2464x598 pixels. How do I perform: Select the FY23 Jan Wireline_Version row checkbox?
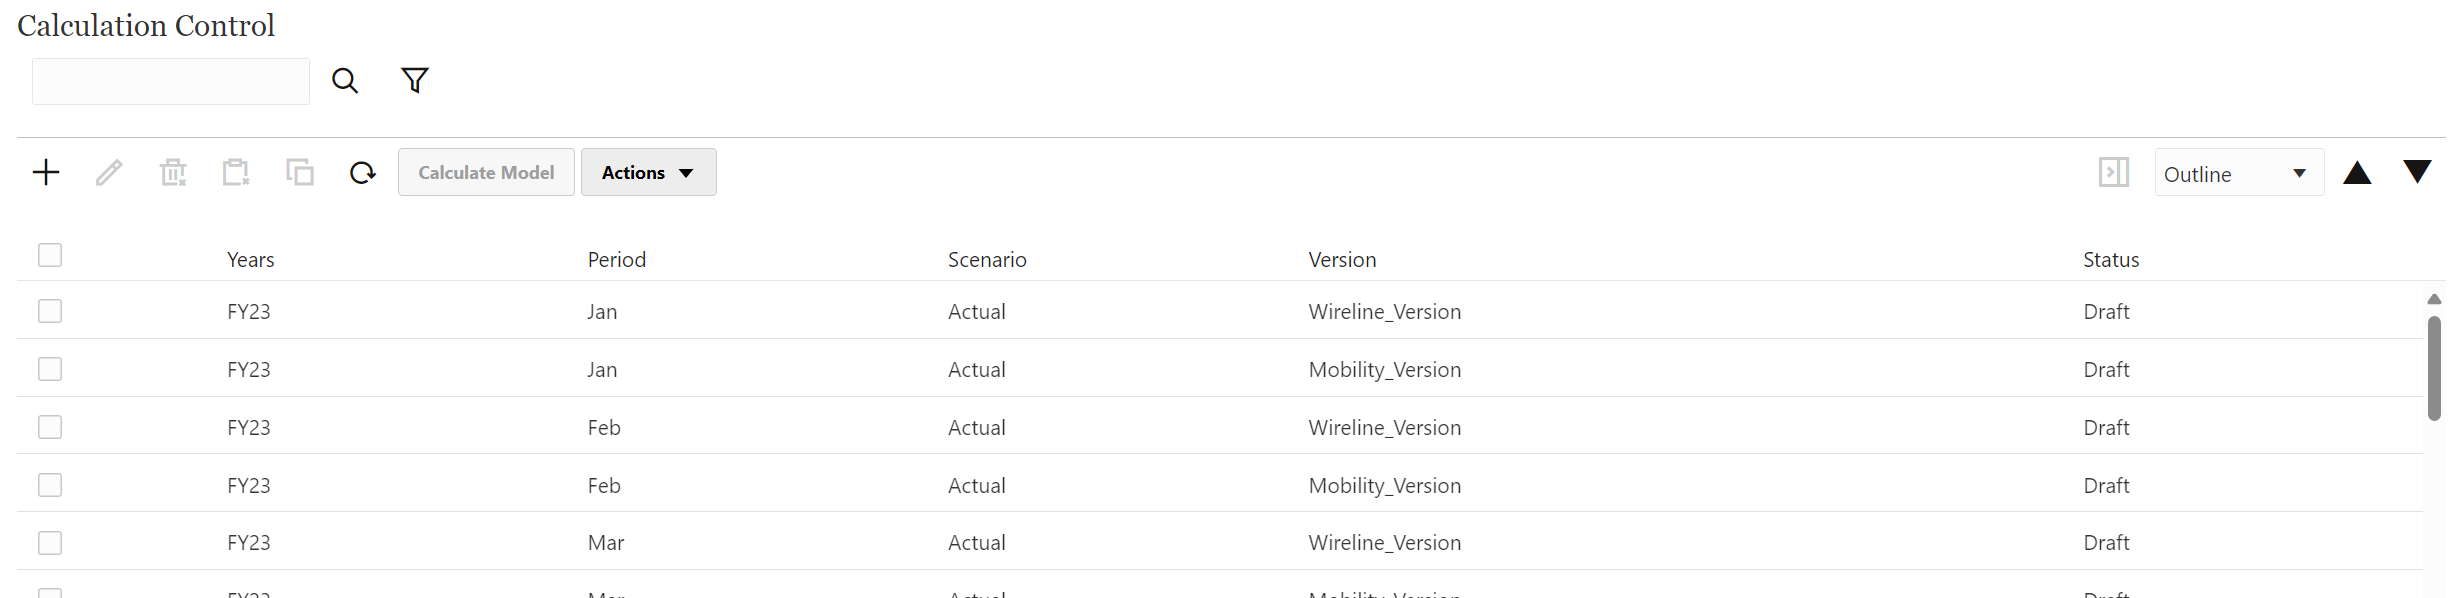(x=50, y=311)
